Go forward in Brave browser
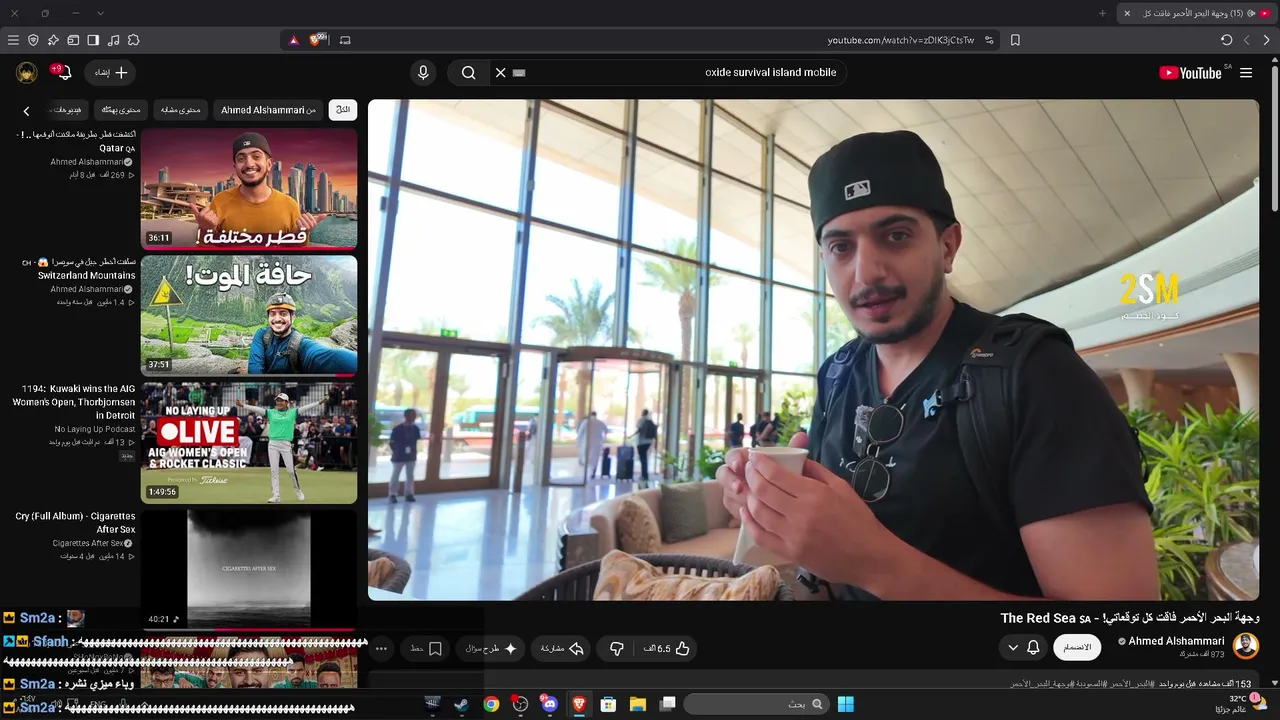Image resolution: width=1280 pixels, height=720 pixels. [1247, 40]
